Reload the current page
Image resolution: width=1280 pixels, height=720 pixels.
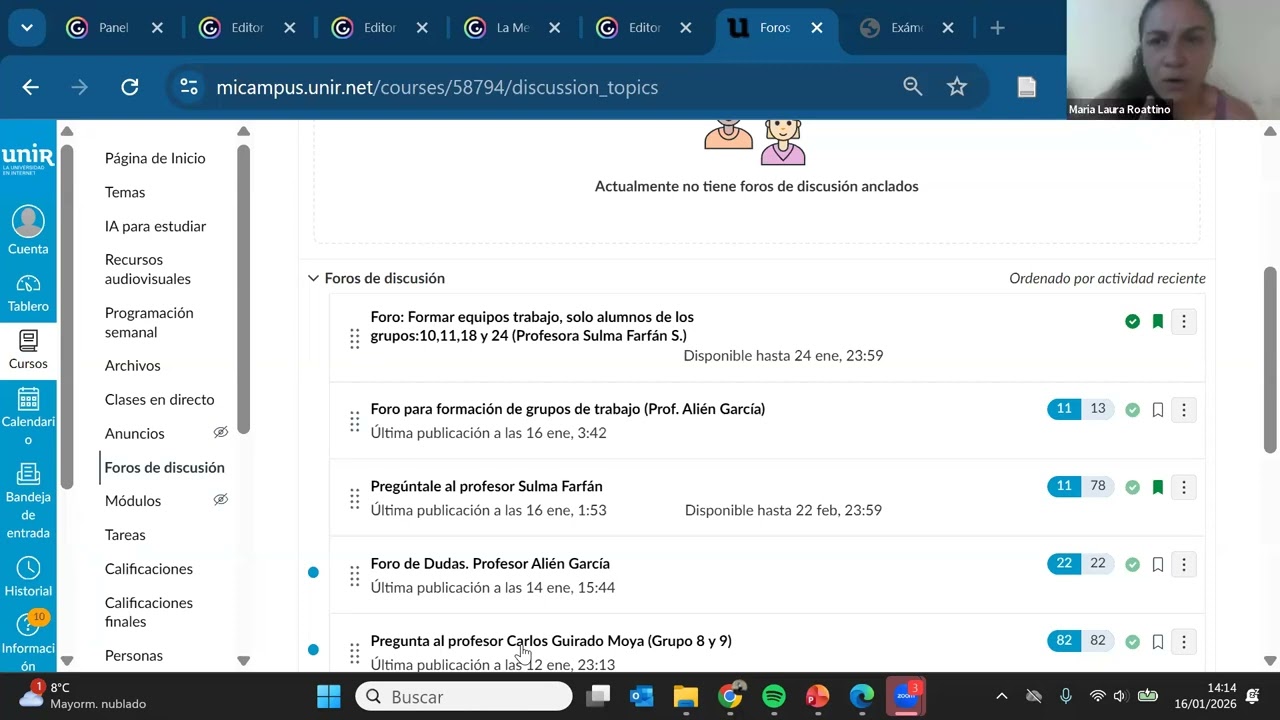tap(130, 87)
